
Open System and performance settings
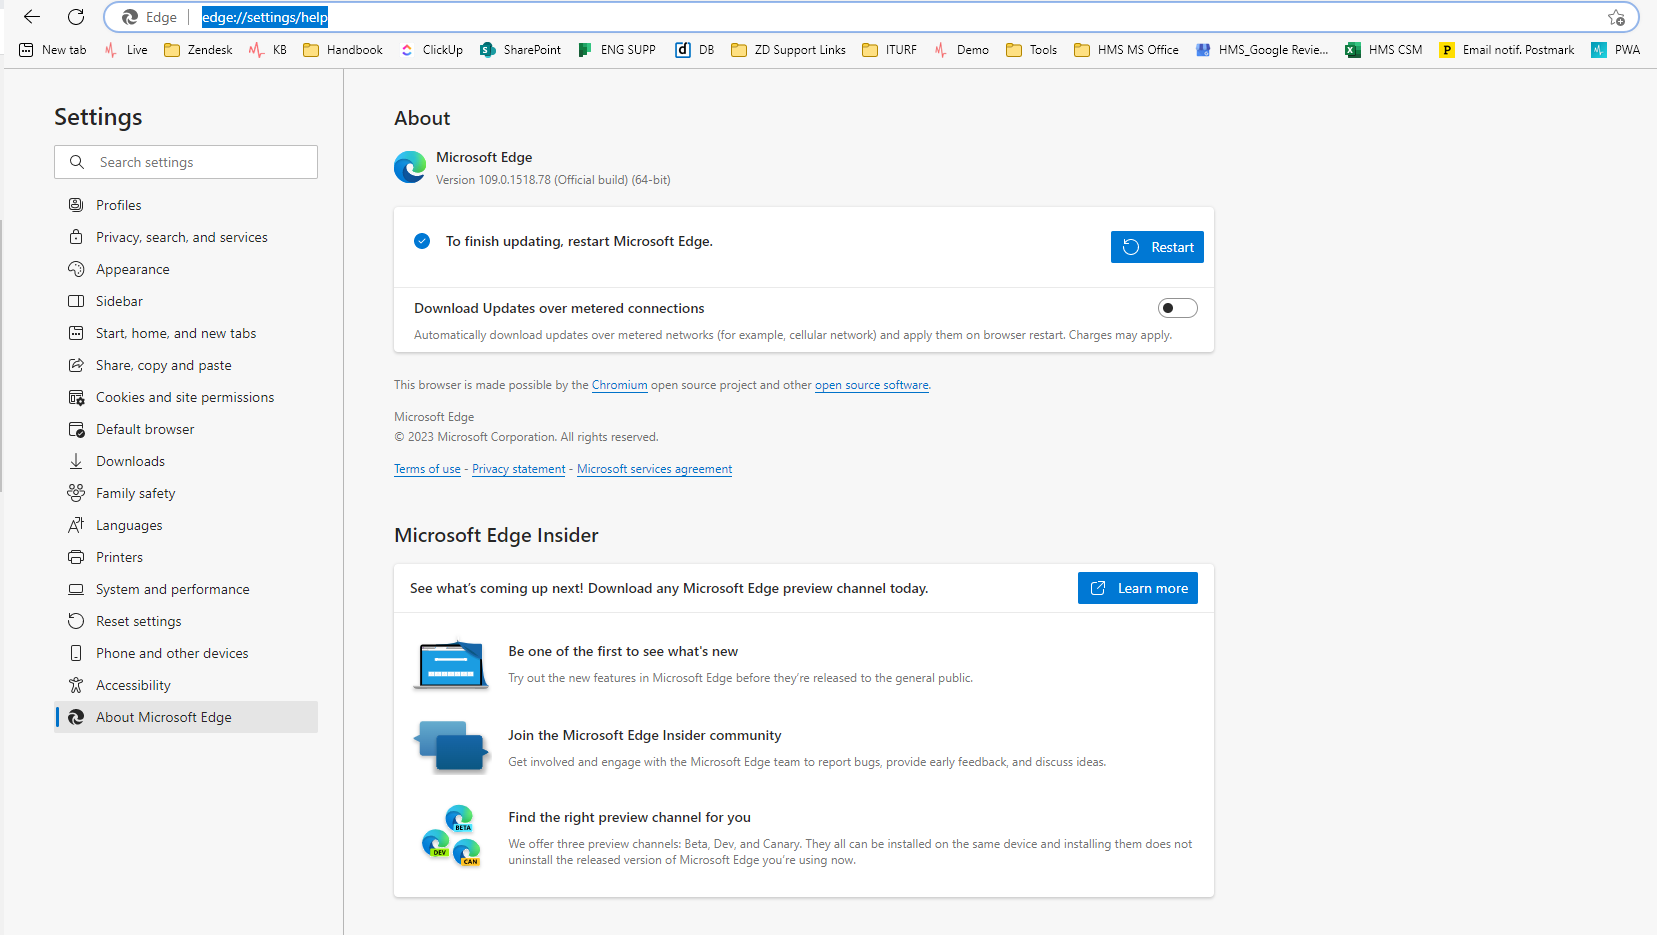(x=186, y=589)
